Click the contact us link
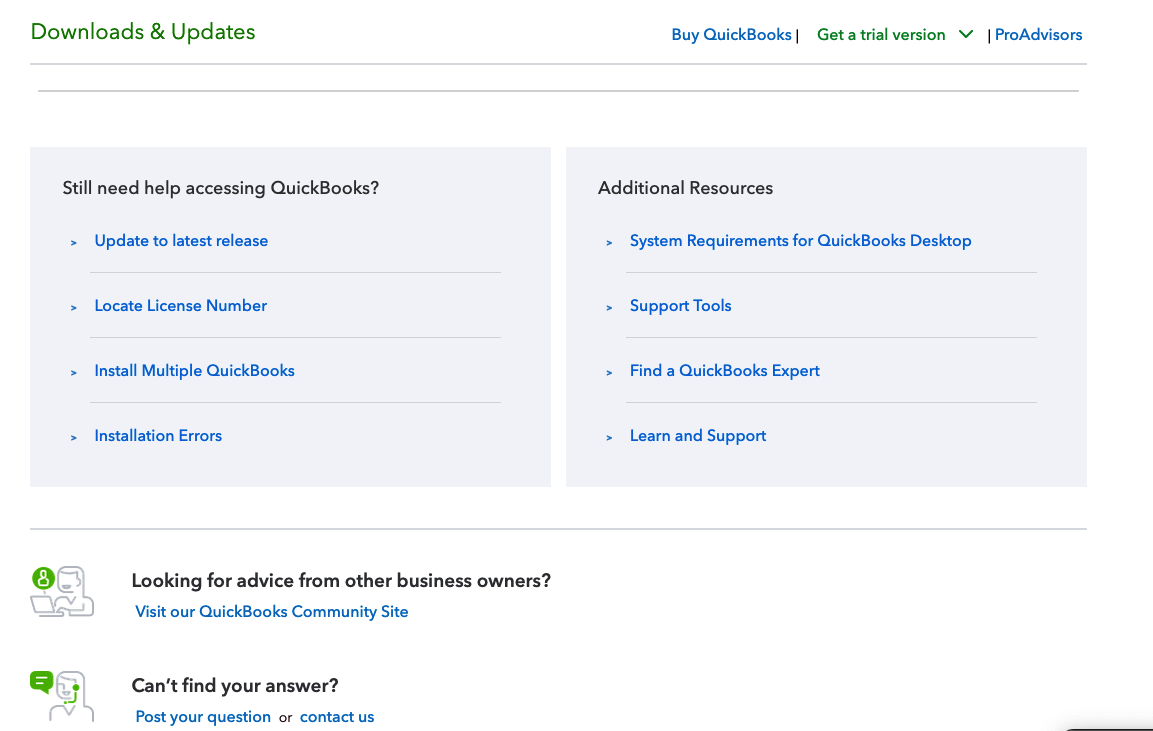 click(x=337, y=717)
